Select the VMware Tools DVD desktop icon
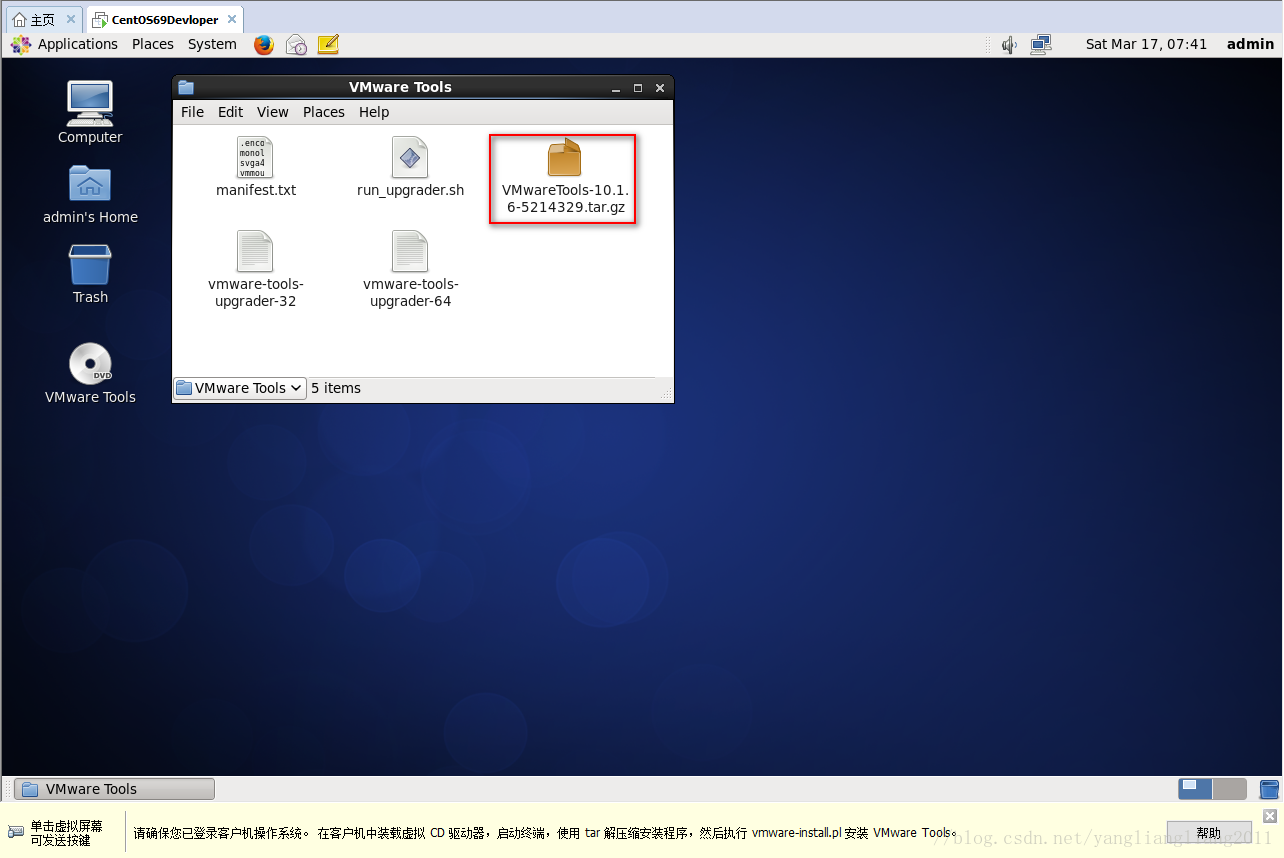The height and width of the screenshot is (858, 1284). point(90,363)
